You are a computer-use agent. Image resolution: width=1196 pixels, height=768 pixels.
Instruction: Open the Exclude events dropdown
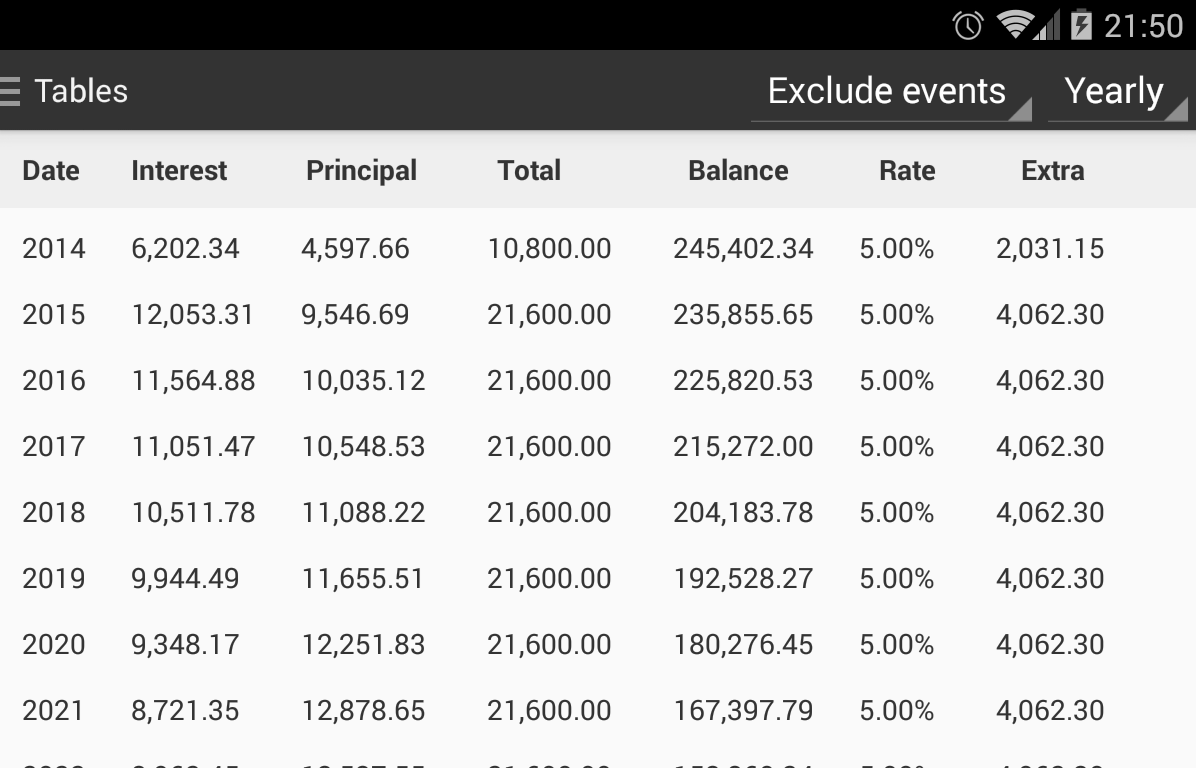point(888,92)
